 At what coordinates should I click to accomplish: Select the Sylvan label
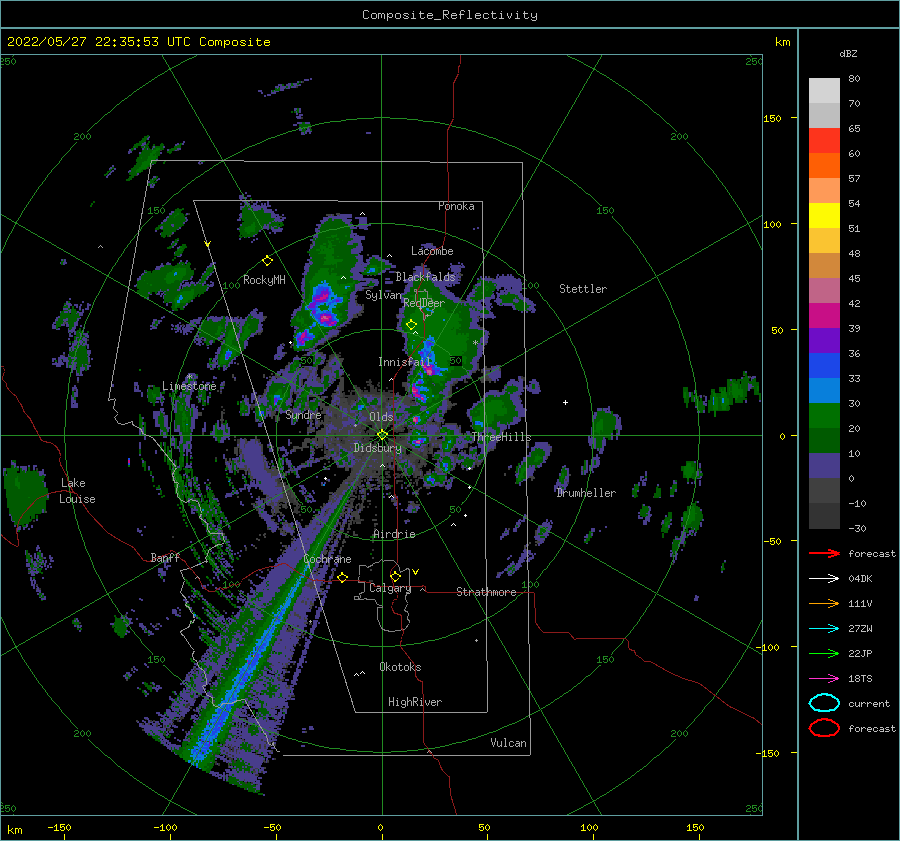click(383, 295)
